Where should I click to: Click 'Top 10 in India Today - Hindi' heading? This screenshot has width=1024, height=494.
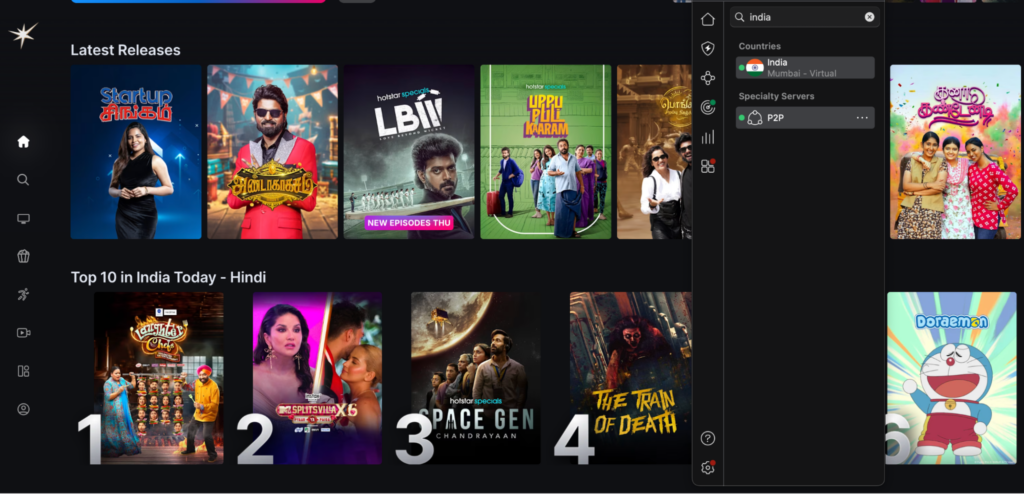168,277
